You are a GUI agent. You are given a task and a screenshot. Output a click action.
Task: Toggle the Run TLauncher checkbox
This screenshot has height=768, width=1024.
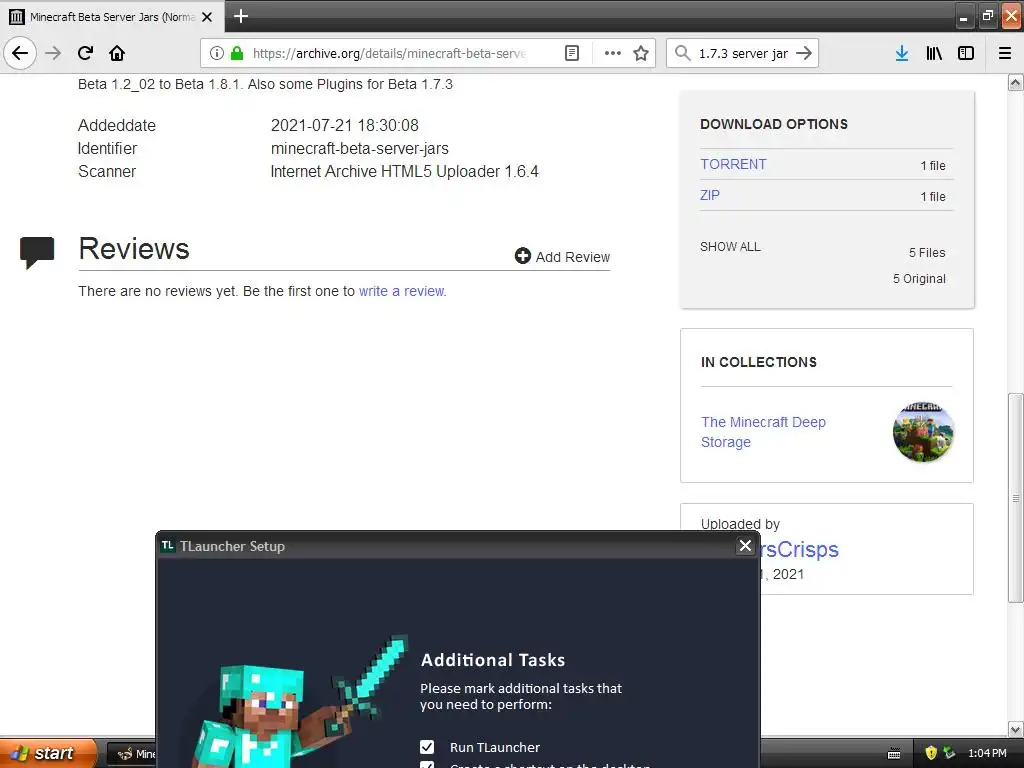pos(426,747)
